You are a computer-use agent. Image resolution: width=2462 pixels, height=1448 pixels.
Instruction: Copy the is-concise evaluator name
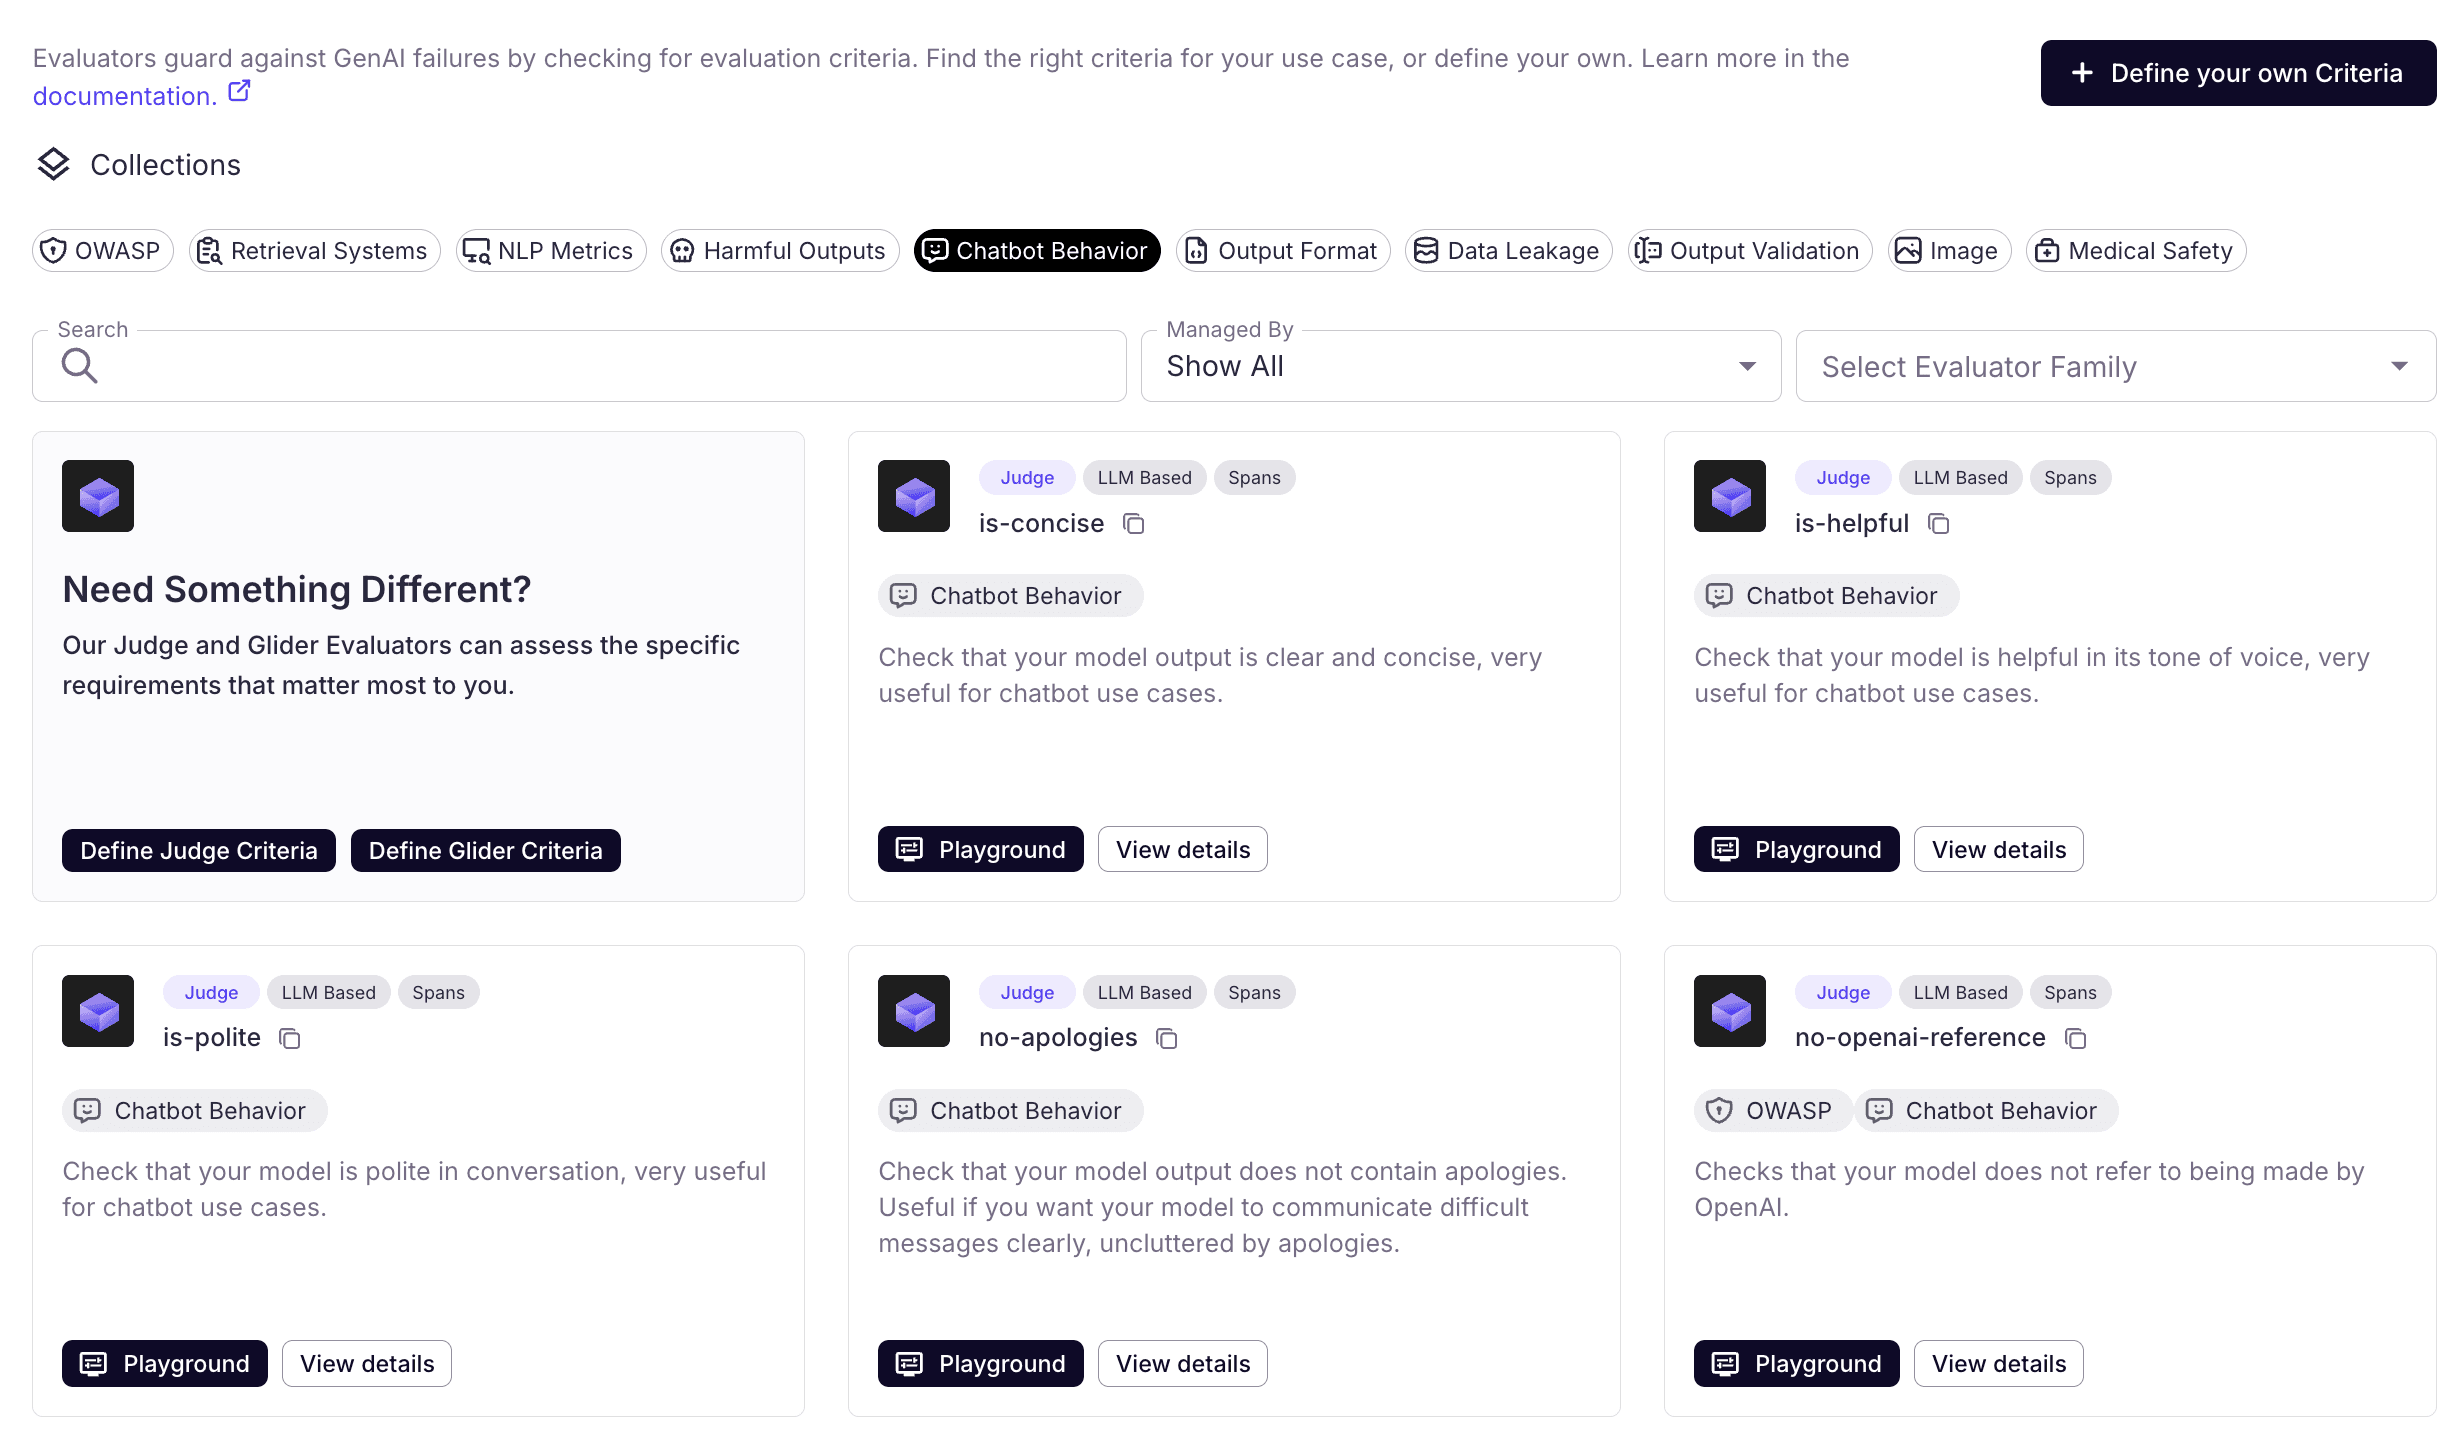pos(1134,523)
